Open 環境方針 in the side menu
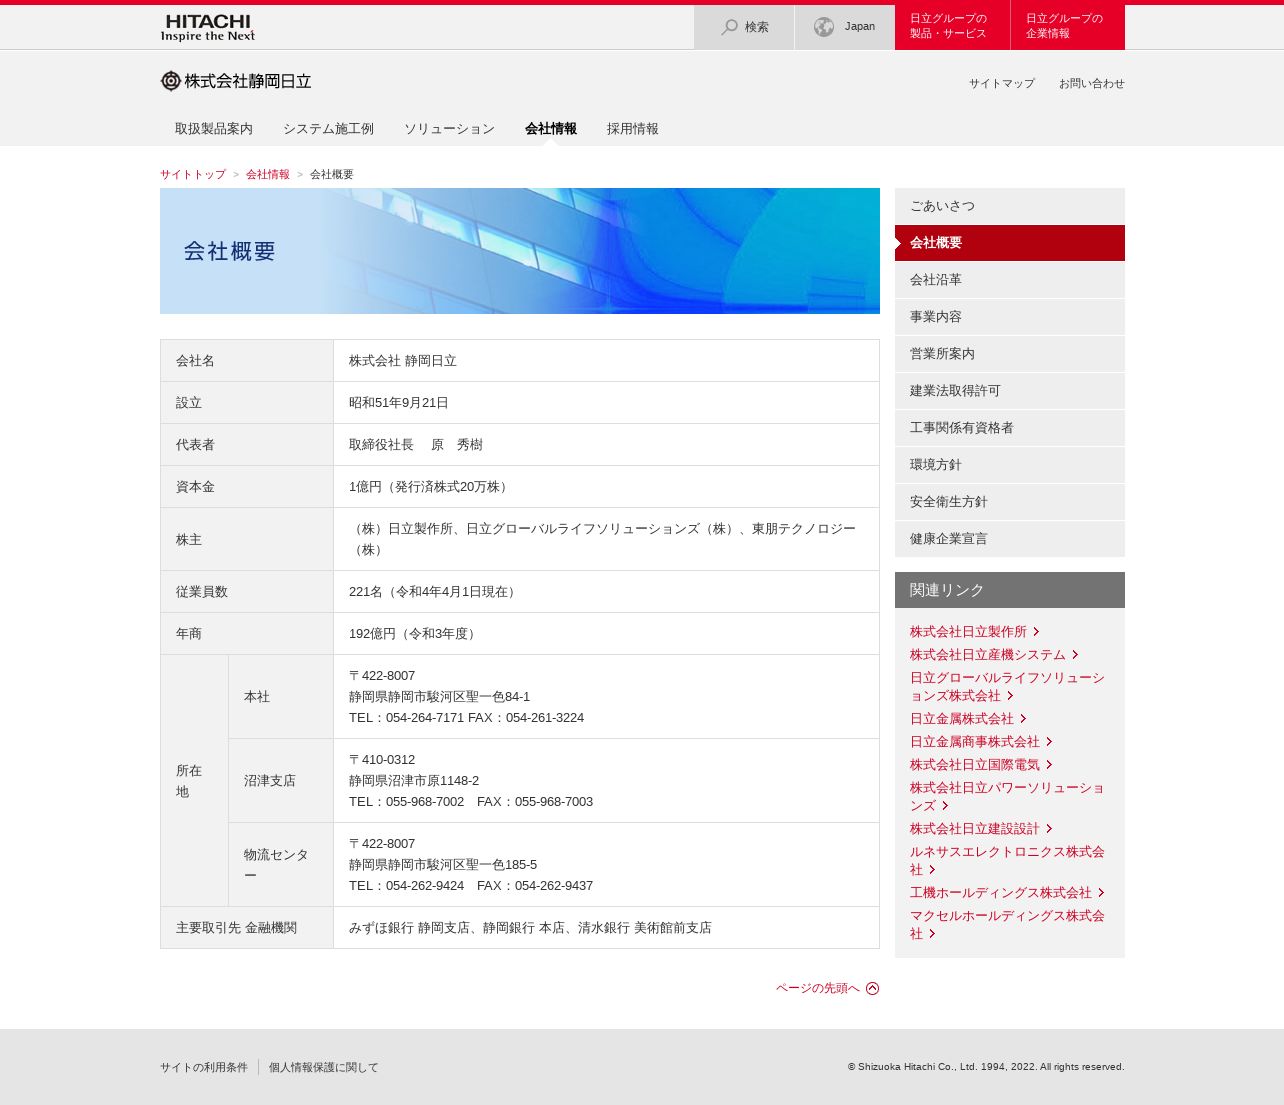1284x1105 pixels. point(1010,465)
